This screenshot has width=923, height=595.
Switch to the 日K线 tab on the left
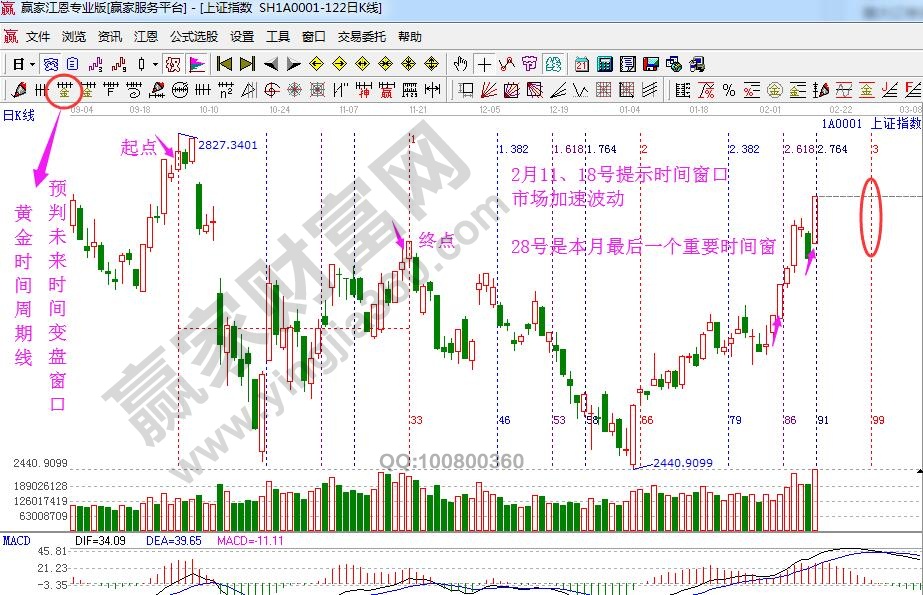coord(16,113)
